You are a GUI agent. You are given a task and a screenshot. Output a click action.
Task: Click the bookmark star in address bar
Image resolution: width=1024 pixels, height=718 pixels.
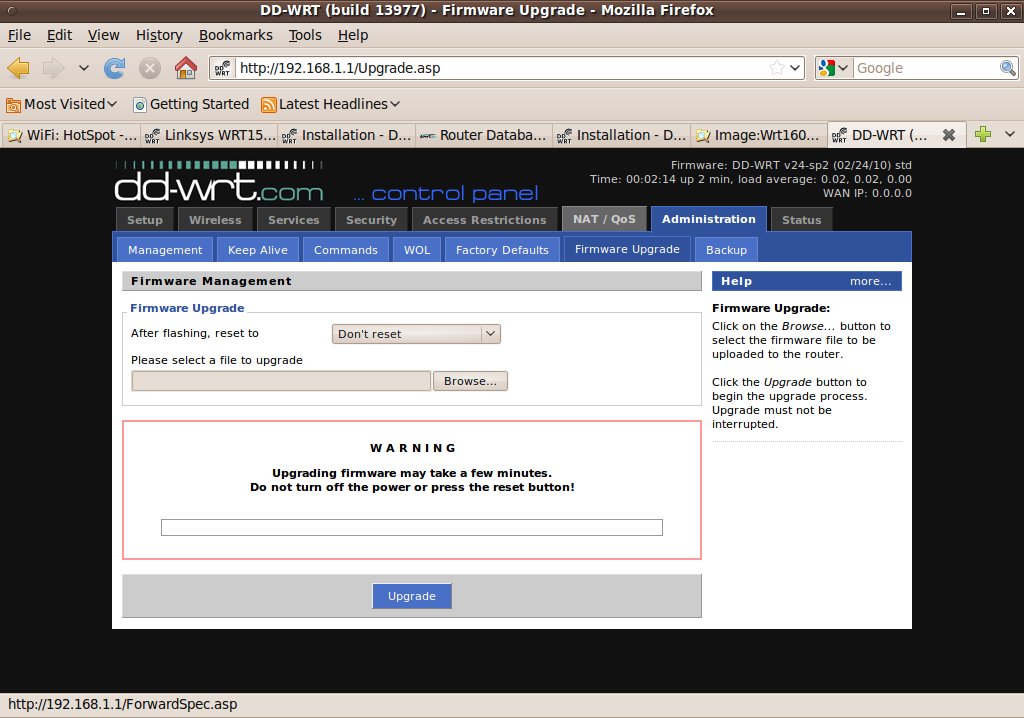[777, 68]
